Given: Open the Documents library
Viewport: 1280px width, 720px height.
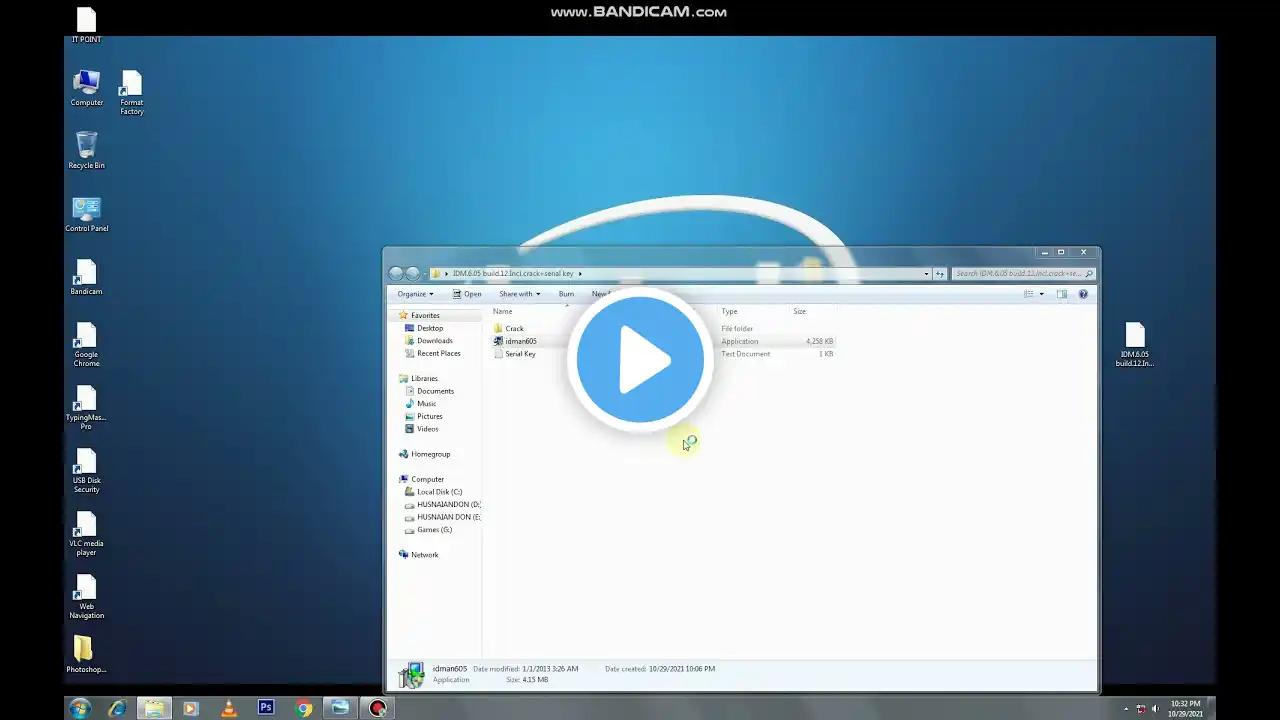Looking at the screenshot, I should (x=435, y=391).
